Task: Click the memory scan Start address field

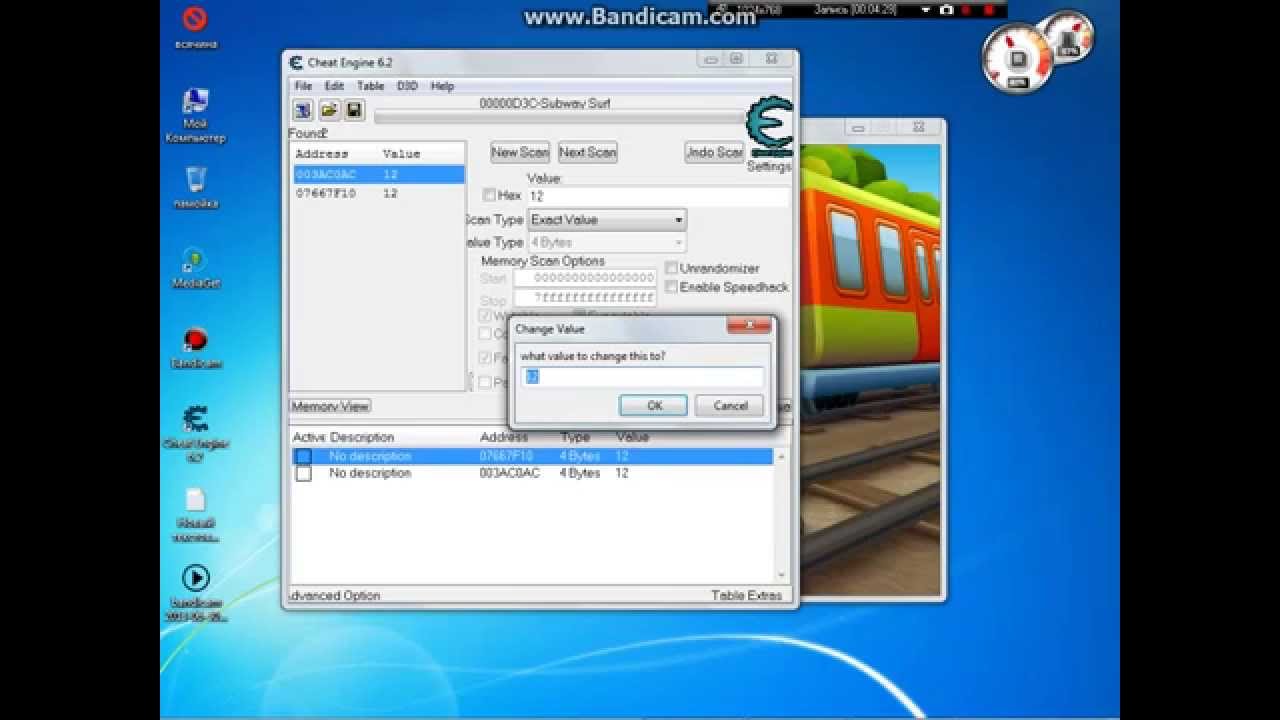Action: pyautogui.click(x=585, y=278)
